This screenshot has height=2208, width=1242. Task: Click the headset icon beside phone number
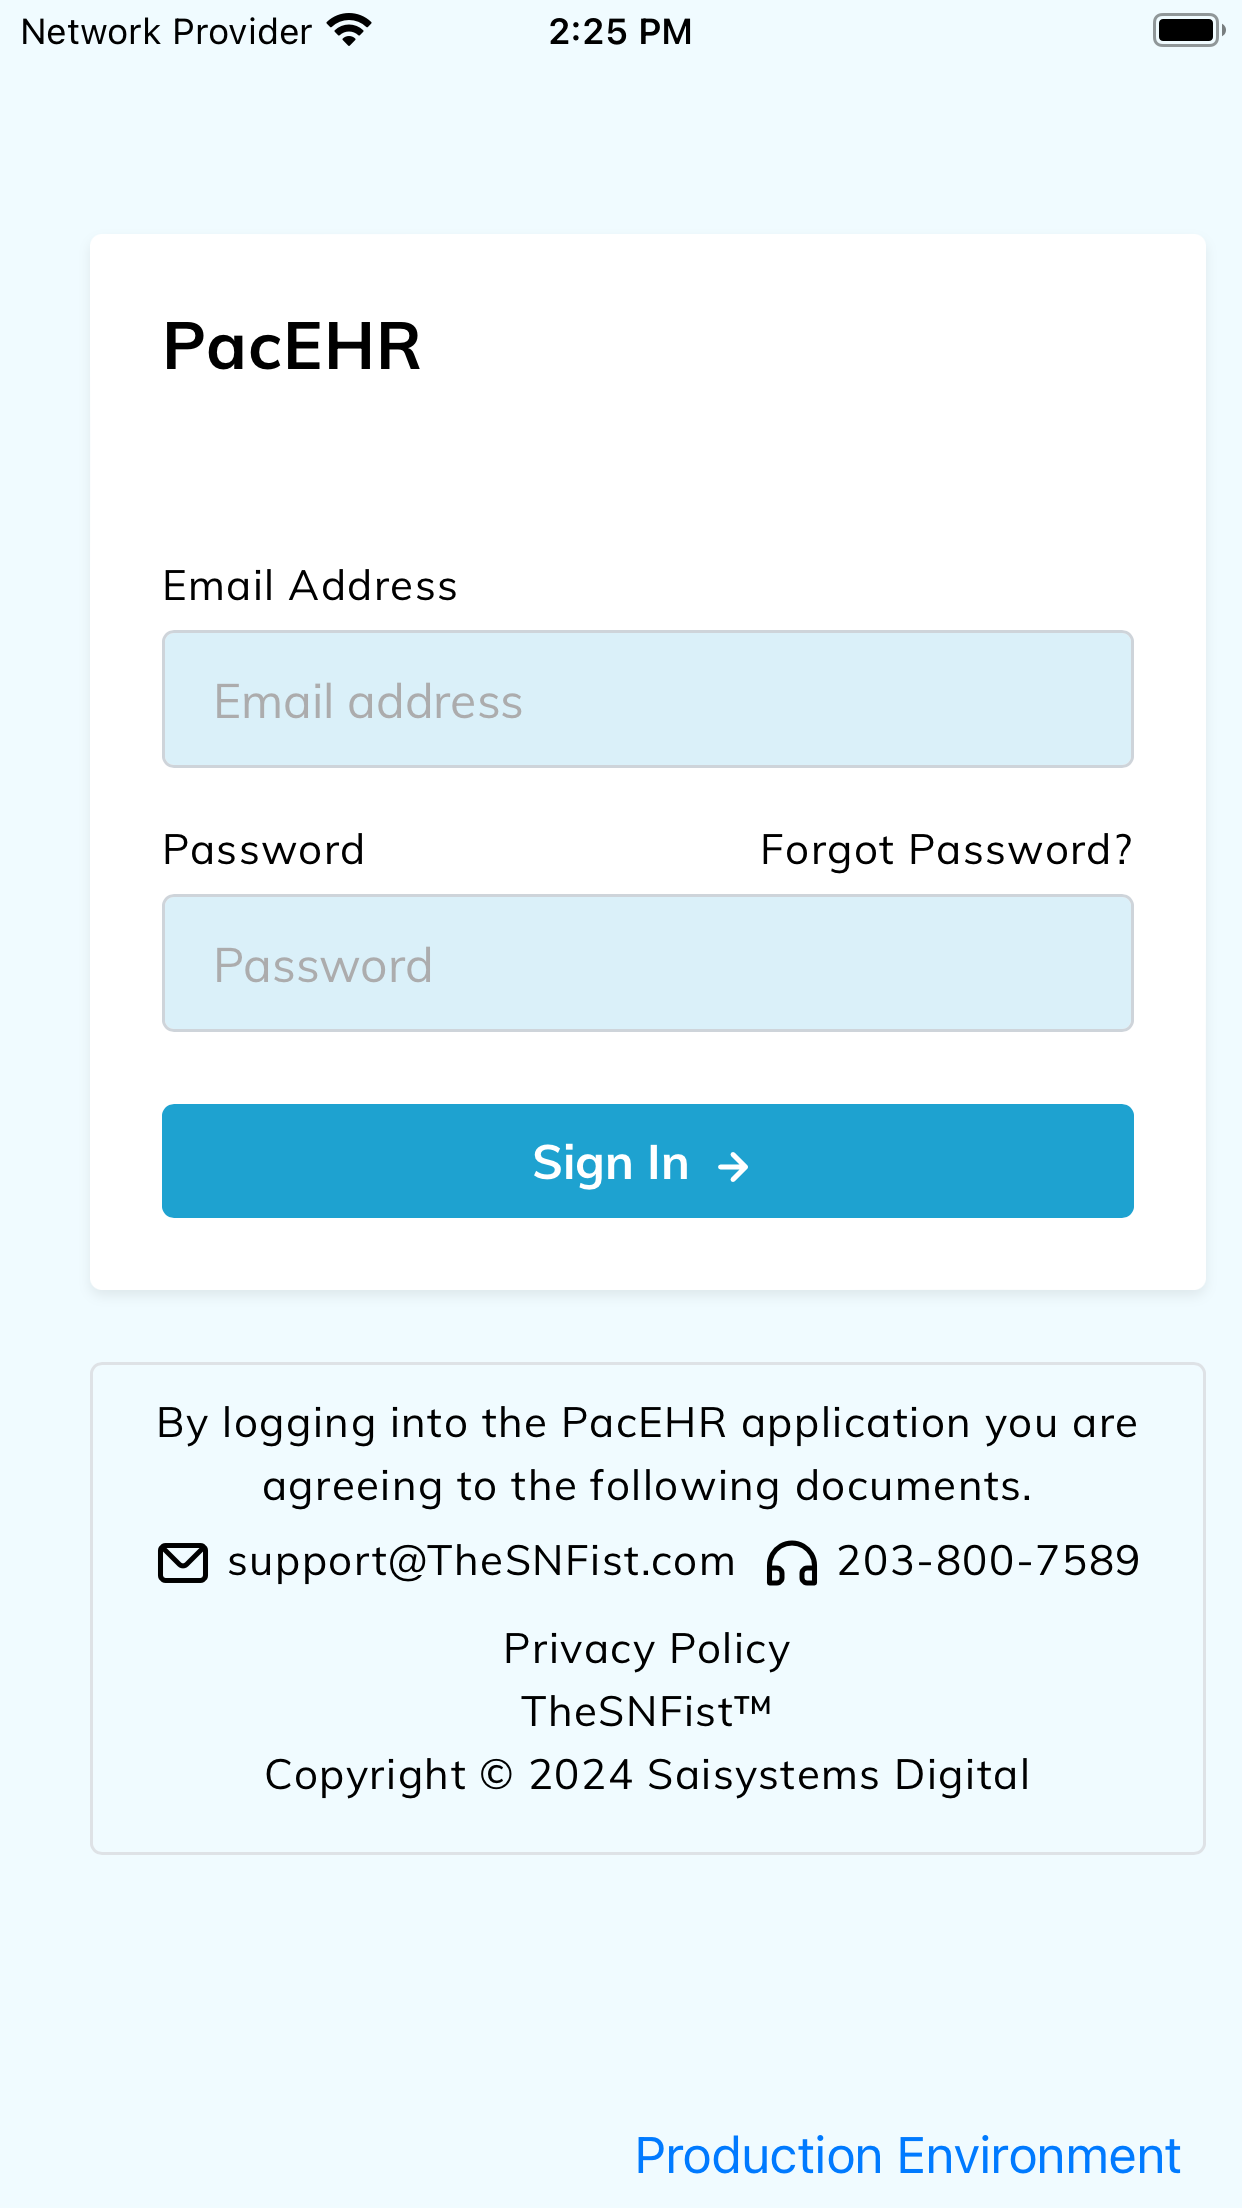[x=791, y=1563]
